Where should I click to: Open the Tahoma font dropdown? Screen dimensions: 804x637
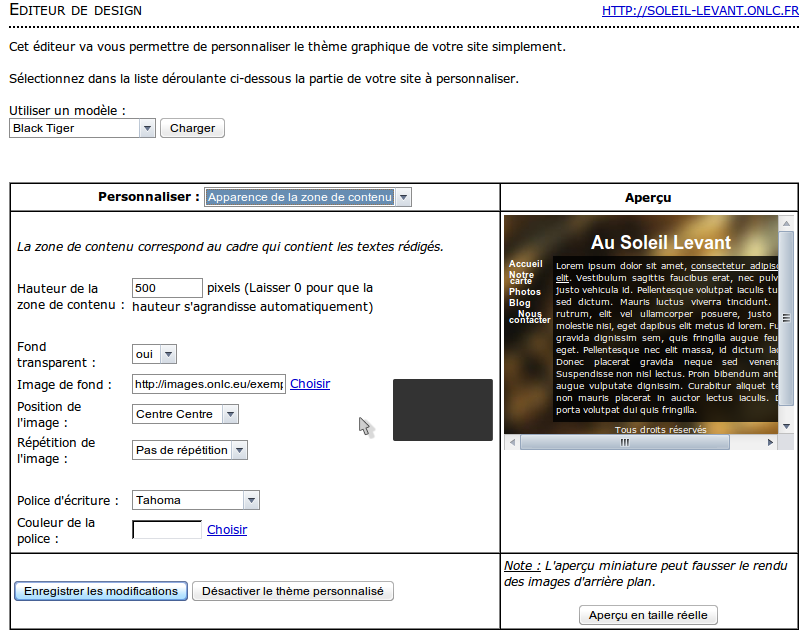click(x=196, y=500)
